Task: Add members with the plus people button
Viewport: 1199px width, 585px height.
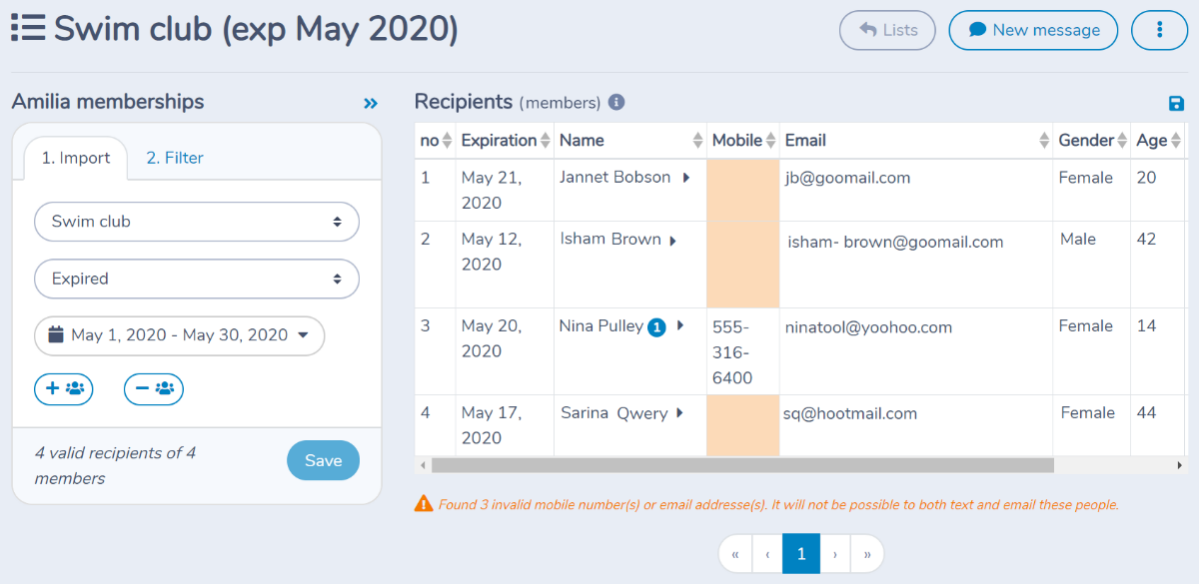Action: tap(63, 388)
